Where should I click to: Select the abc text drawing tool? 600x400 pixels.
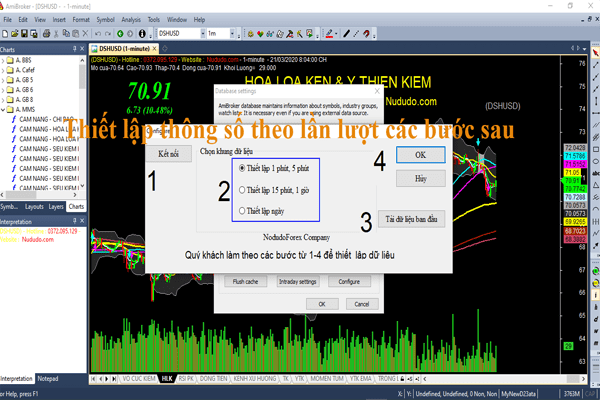[x=595, y=173]
